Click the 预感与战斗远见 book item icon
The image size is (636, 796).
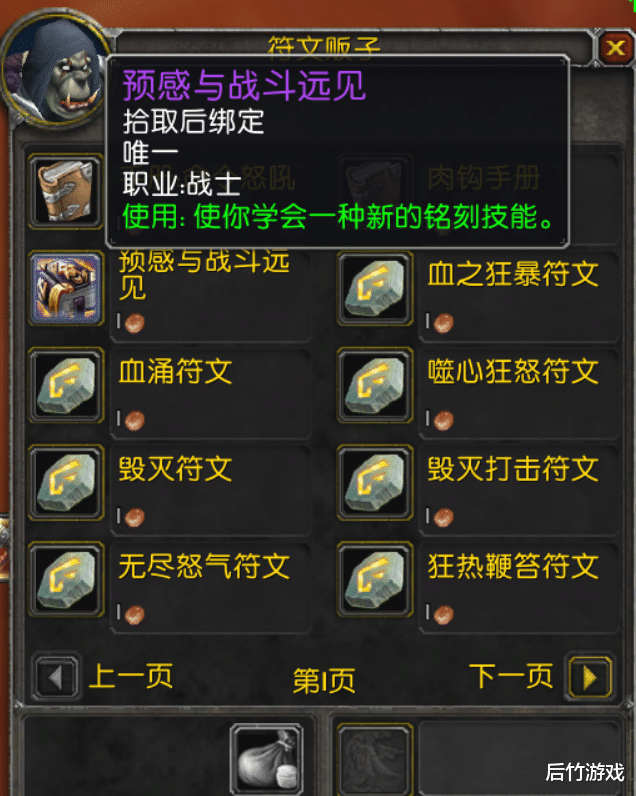coord(66,288)
